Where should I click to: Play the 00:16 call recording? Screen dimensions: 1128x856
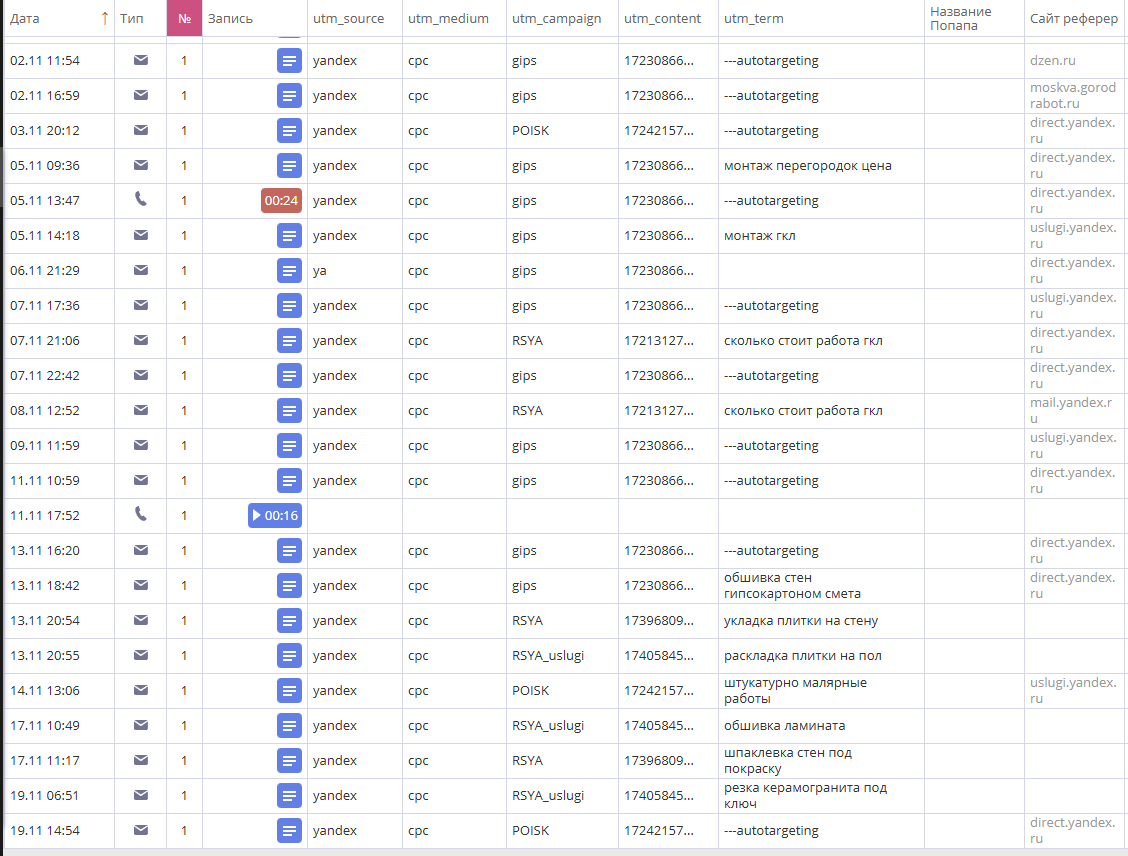coord(275,516)
